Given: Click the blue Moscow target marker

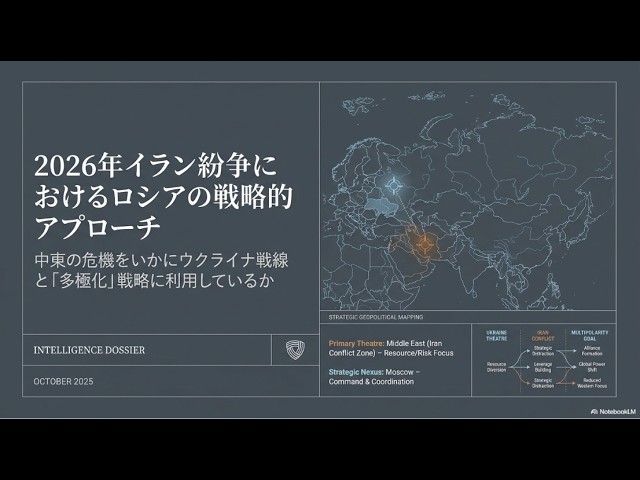Looking at the screenshot, I should (392, 185).
